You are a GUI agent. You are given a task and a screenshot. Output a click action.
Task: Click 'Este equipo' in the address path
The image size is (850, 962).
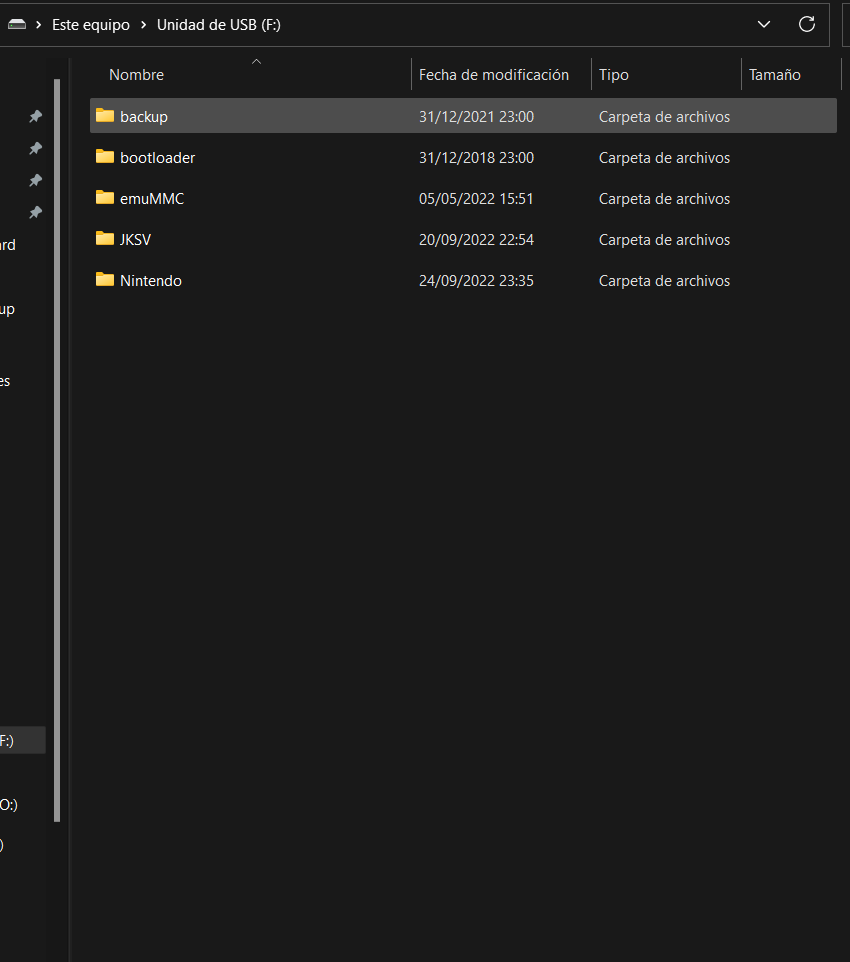[x=91, y=25]
